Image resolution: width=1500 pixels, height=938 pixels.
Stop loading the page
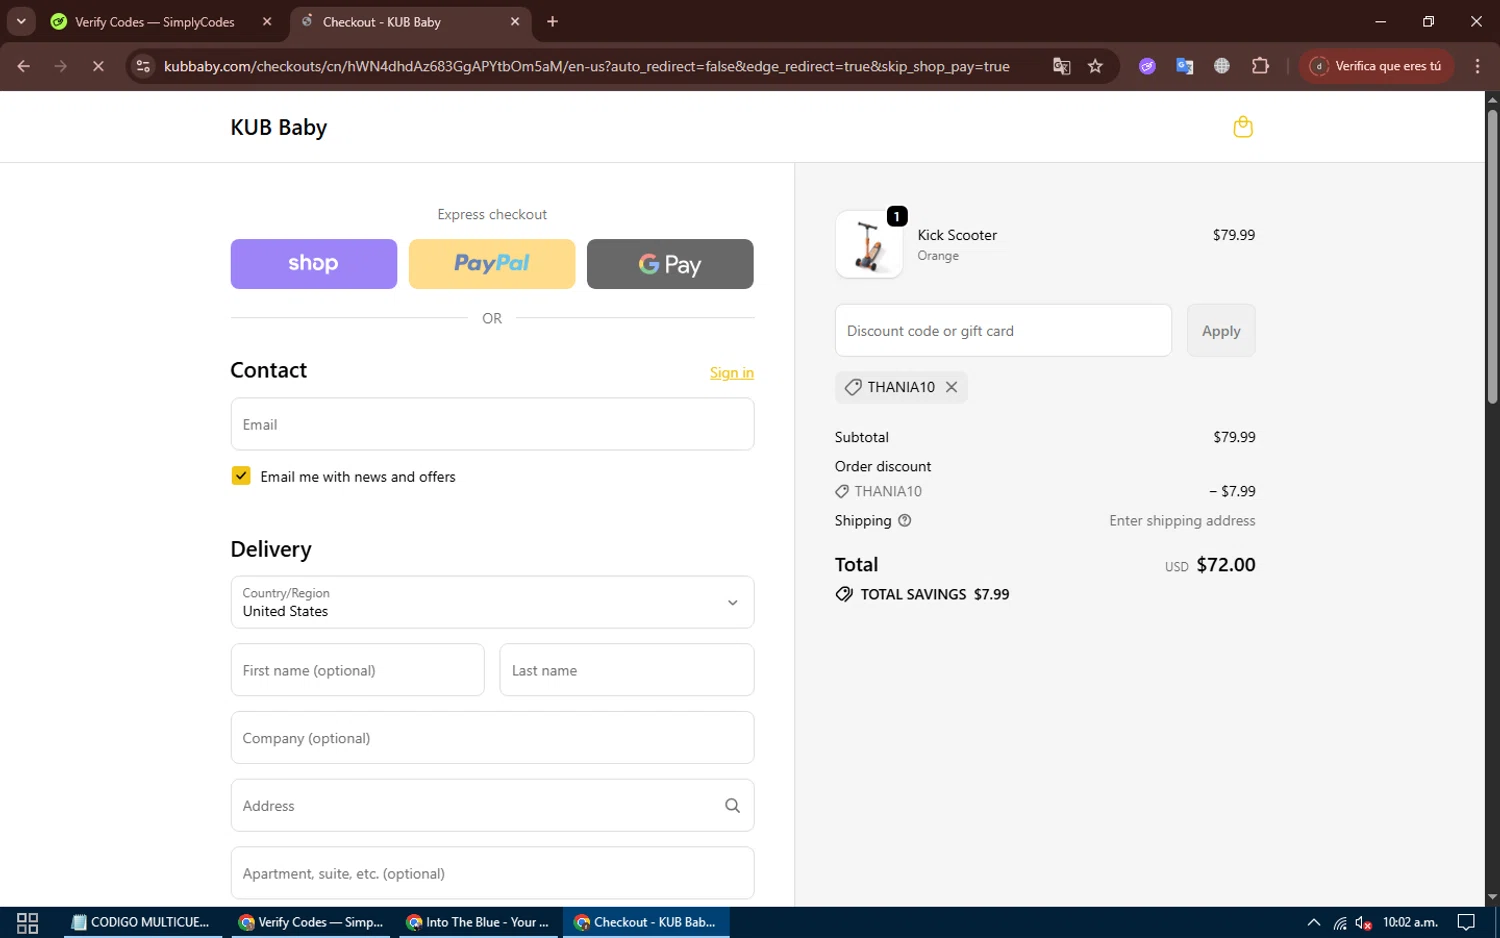pos(98,66)
